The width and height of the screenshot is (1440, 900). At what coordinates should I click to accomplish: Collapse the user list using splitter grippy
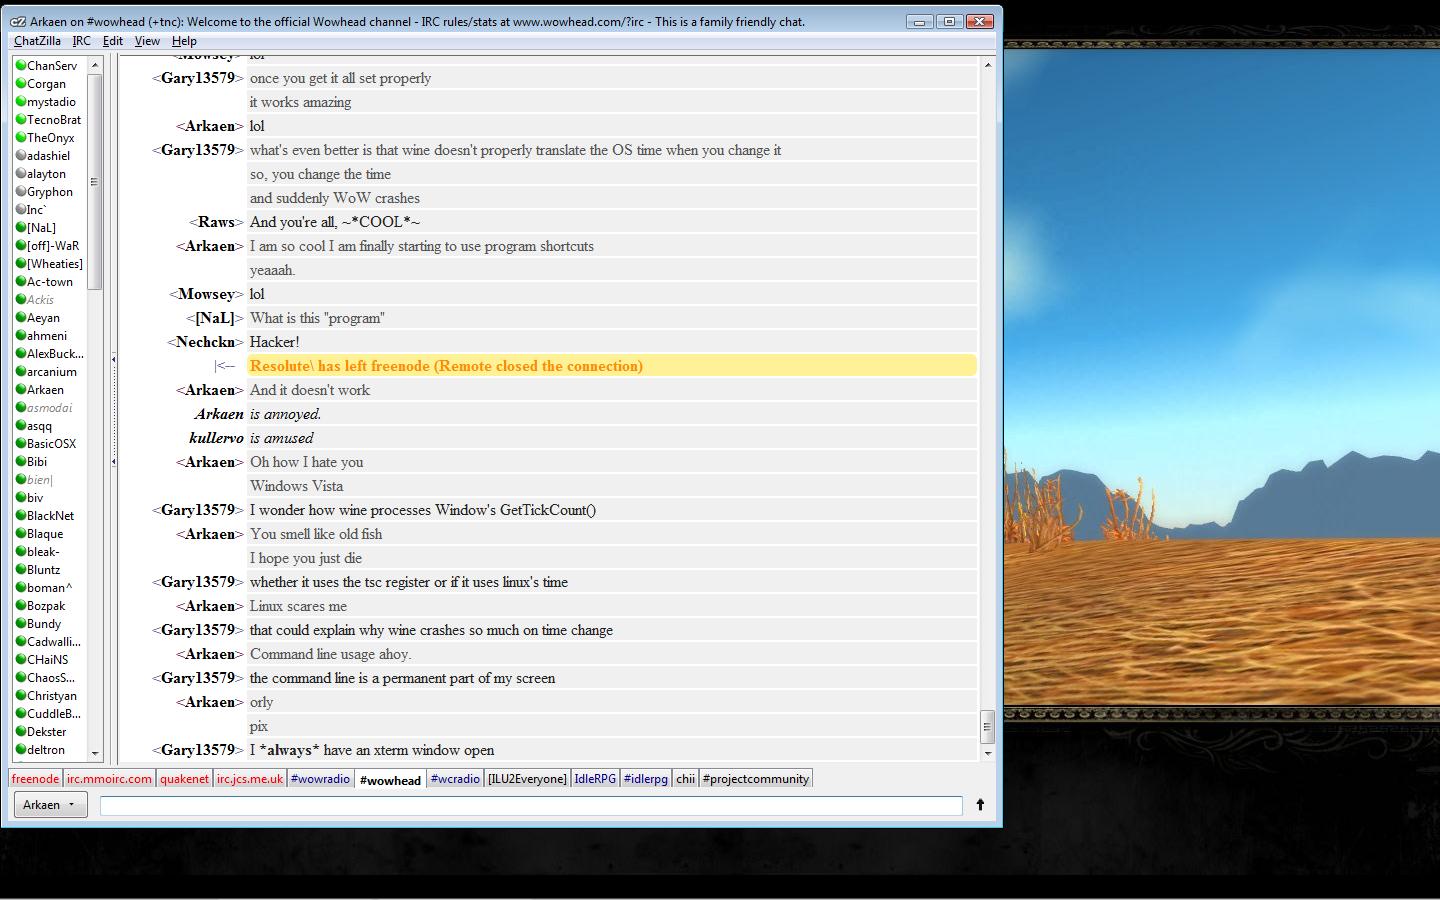pyautogui.click(x=113, y=410)
